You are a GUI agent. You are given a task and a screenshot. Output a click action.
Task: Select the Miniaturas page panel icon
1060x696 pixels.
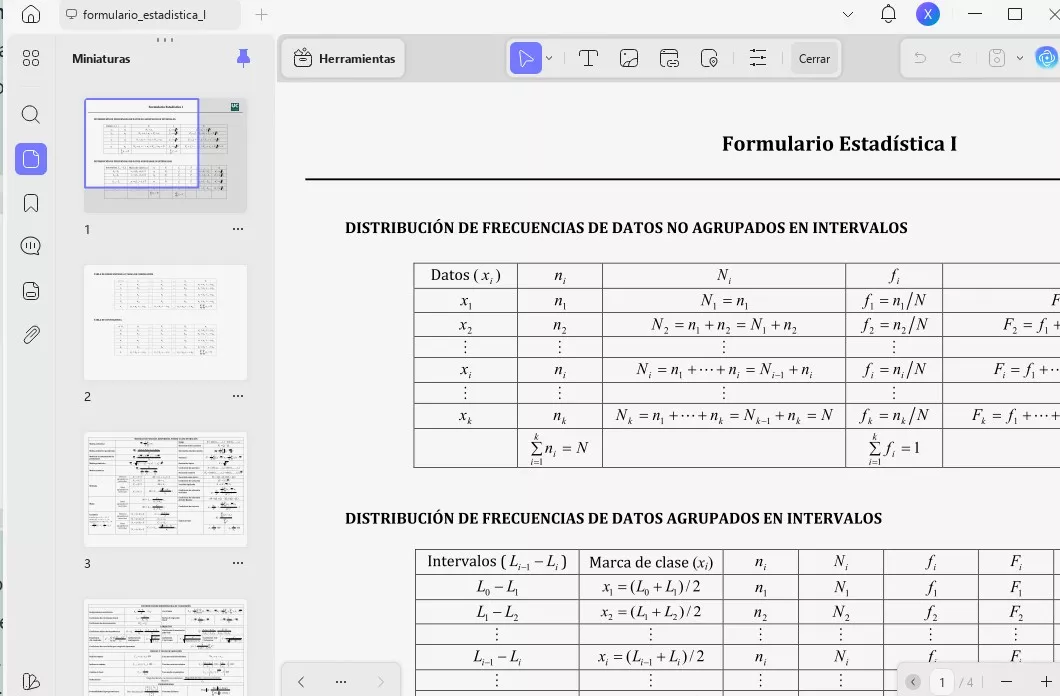coord(31,159)
